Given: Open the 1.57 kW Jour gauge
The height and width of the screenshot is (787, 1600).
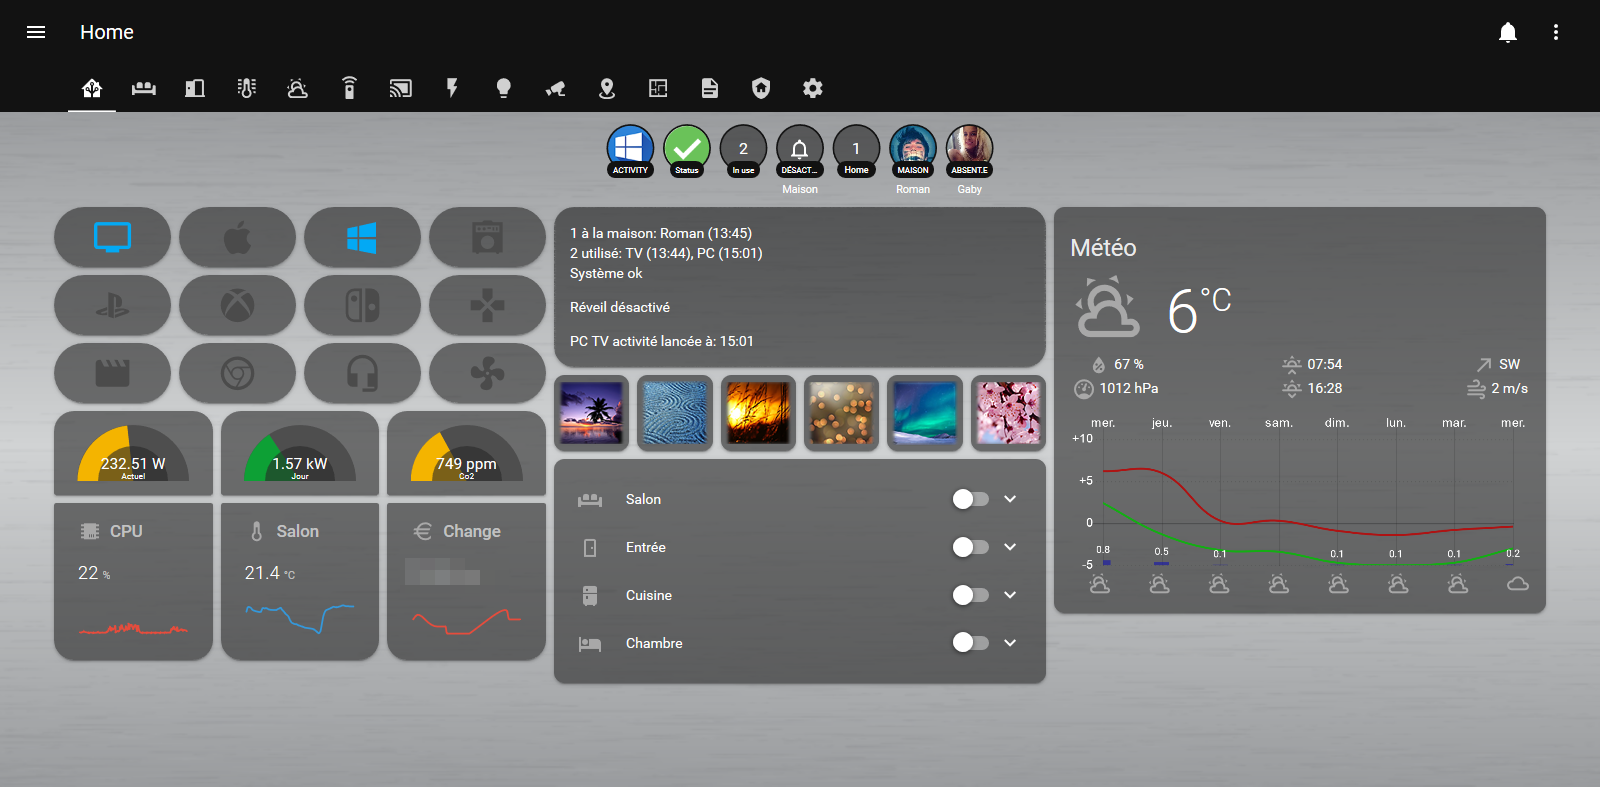Looking at the screenshot, I should pos(300,453).
